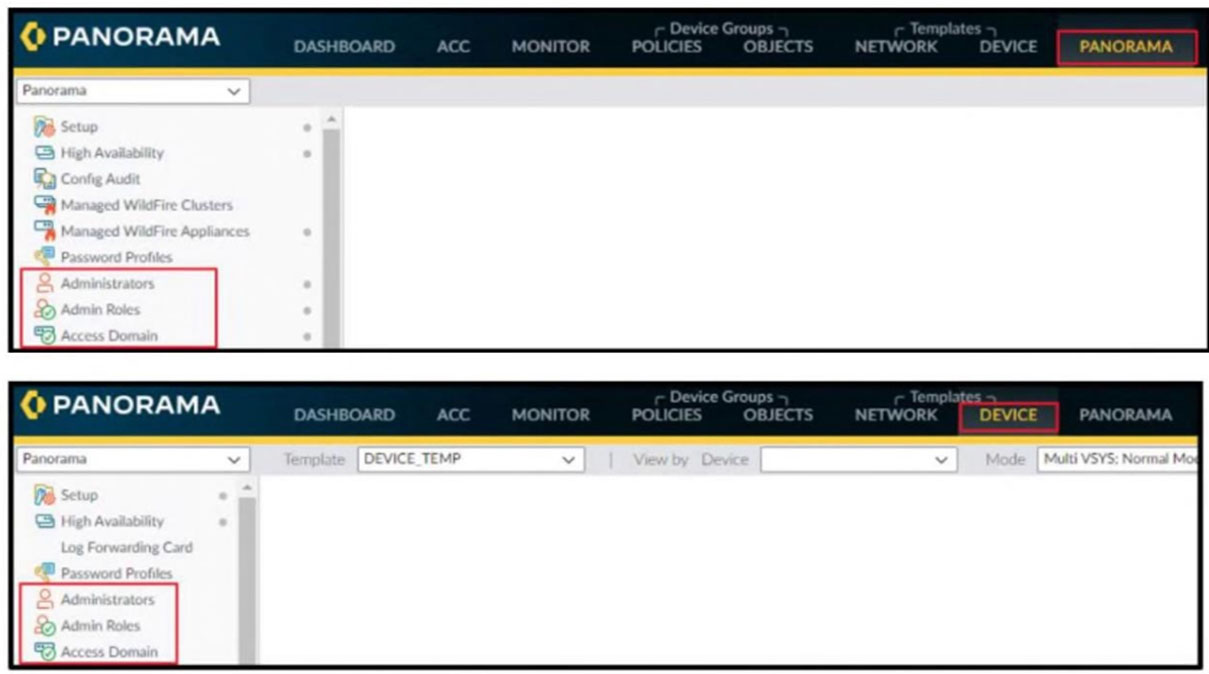Click Access Domain icon in the top screenshot
Image resolution: width=1209 pixels, height=674 pixels.
44,335
